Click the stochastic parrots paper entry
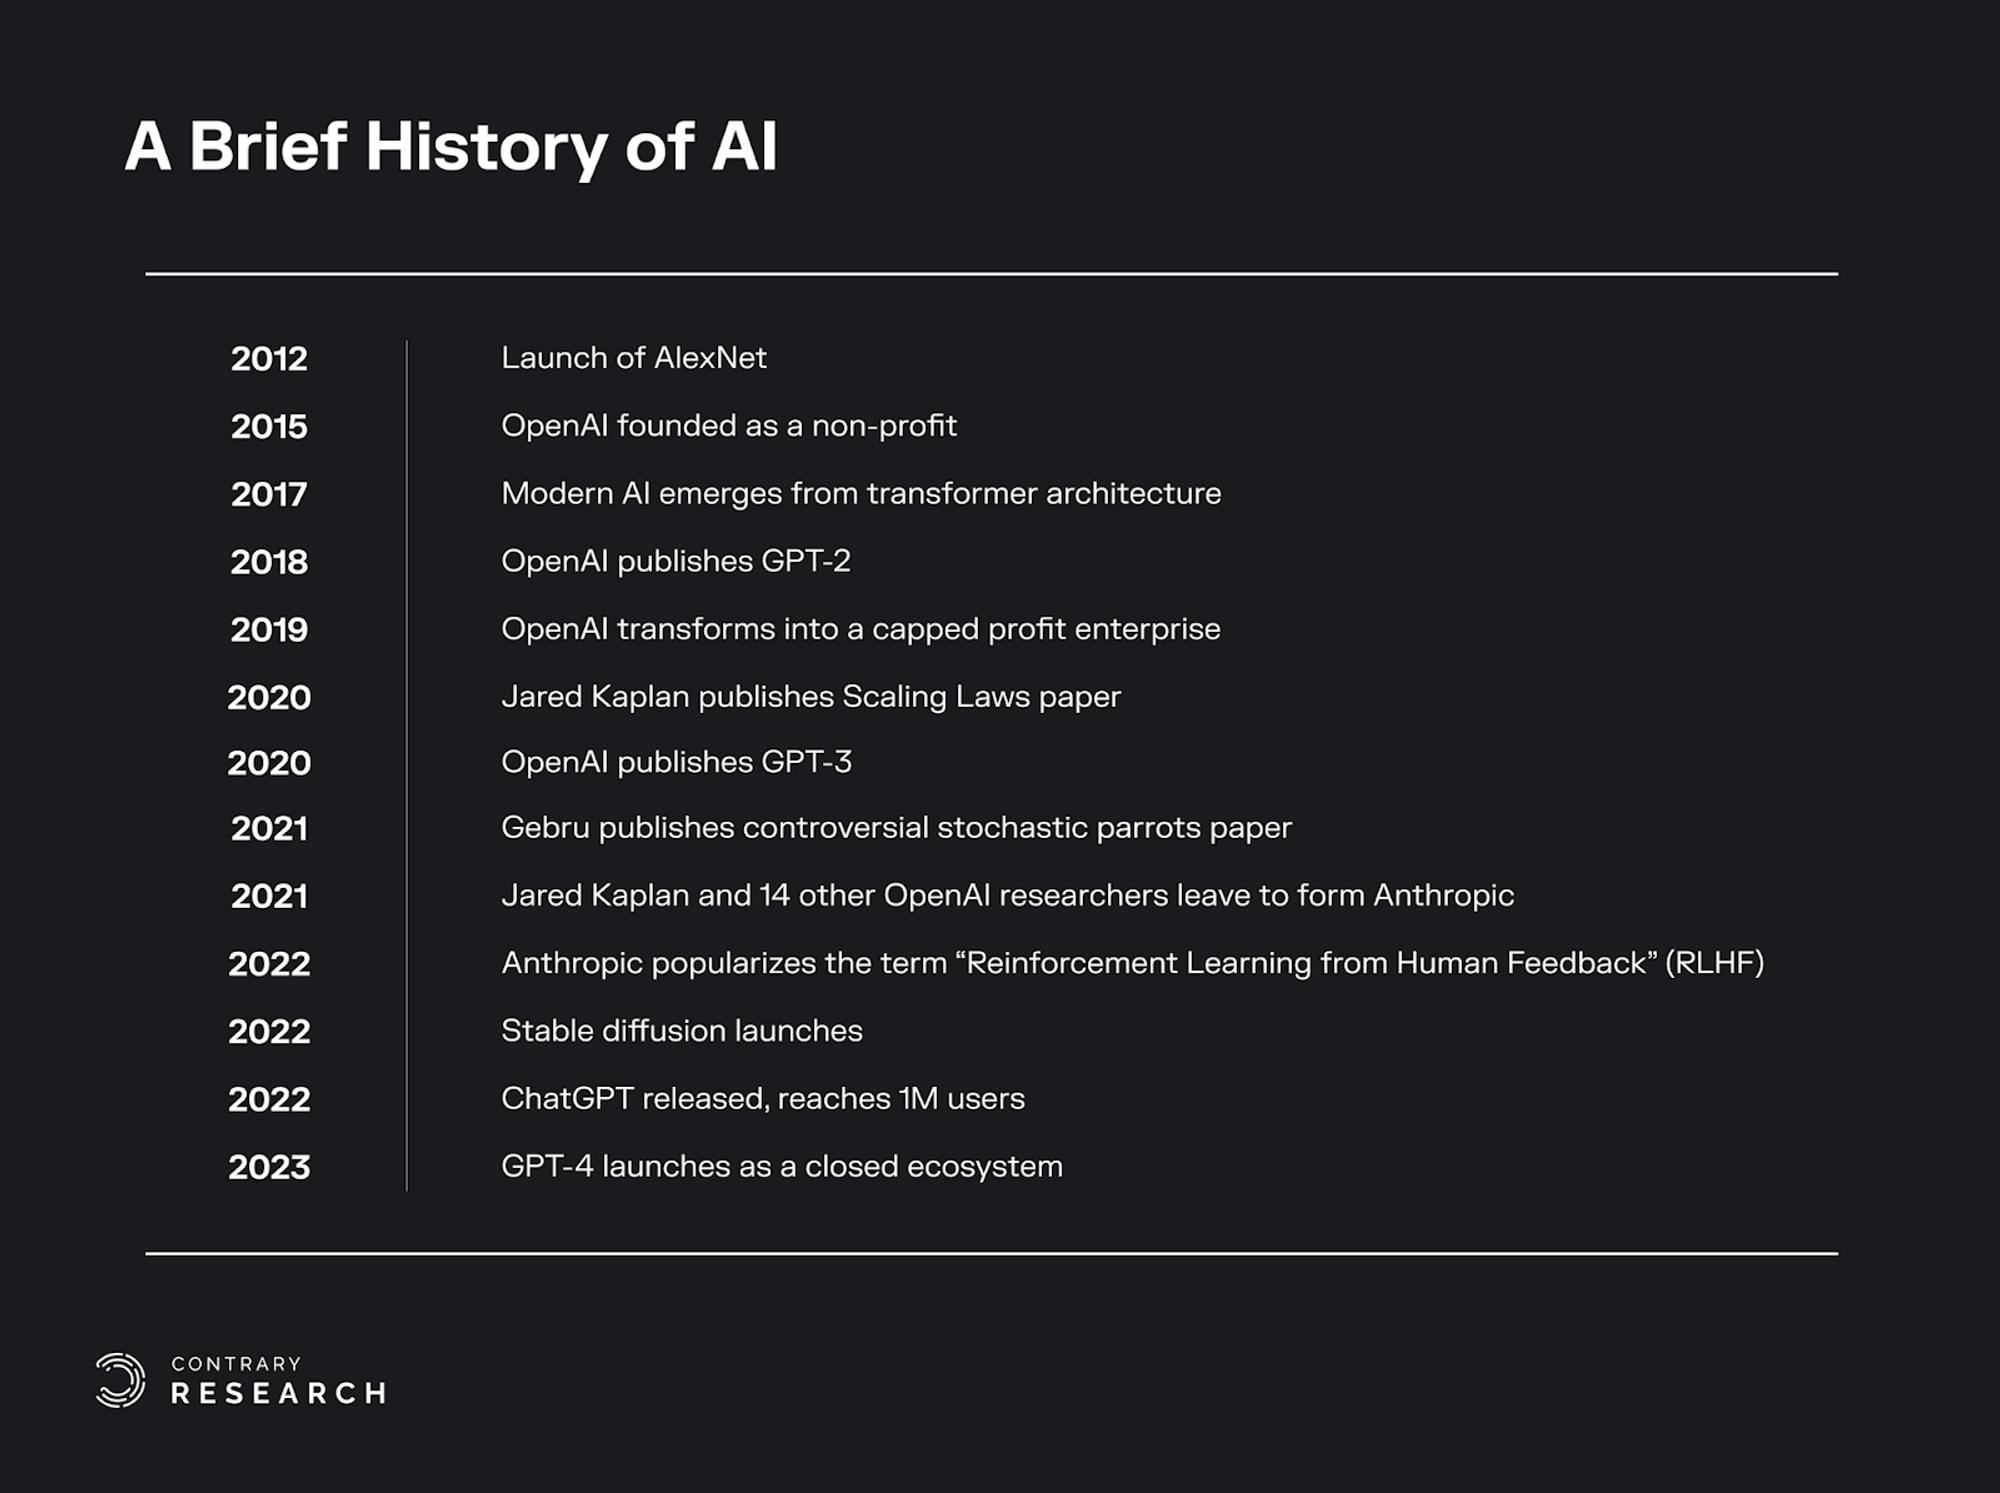The width and height of the screenshot is (2000, 1493). coord(896,828)
